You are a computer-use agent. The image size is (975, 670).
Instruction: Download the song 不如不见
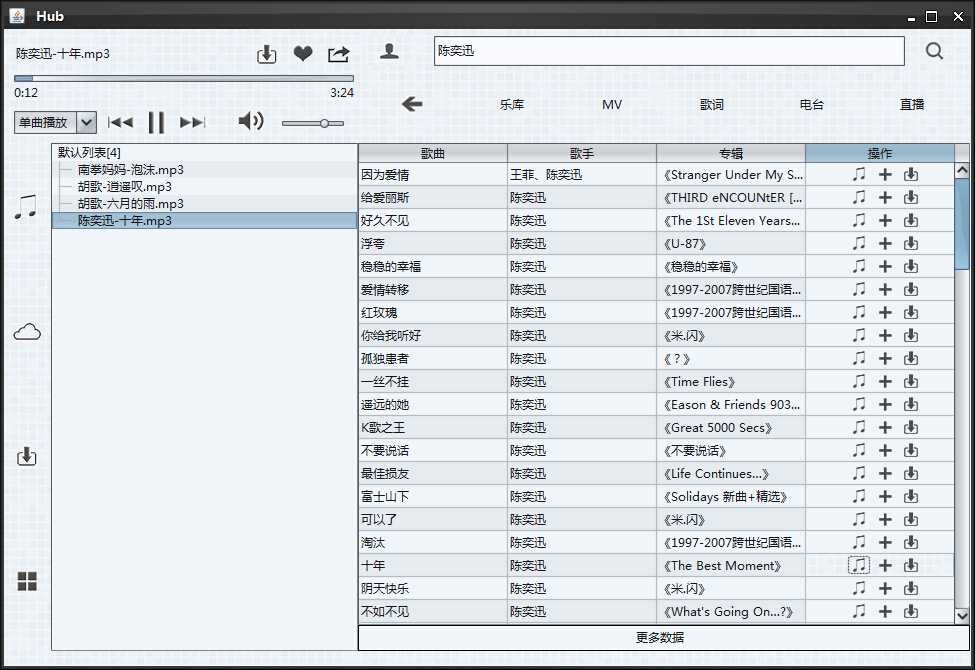pyautogui.click(x=911, y=612)
